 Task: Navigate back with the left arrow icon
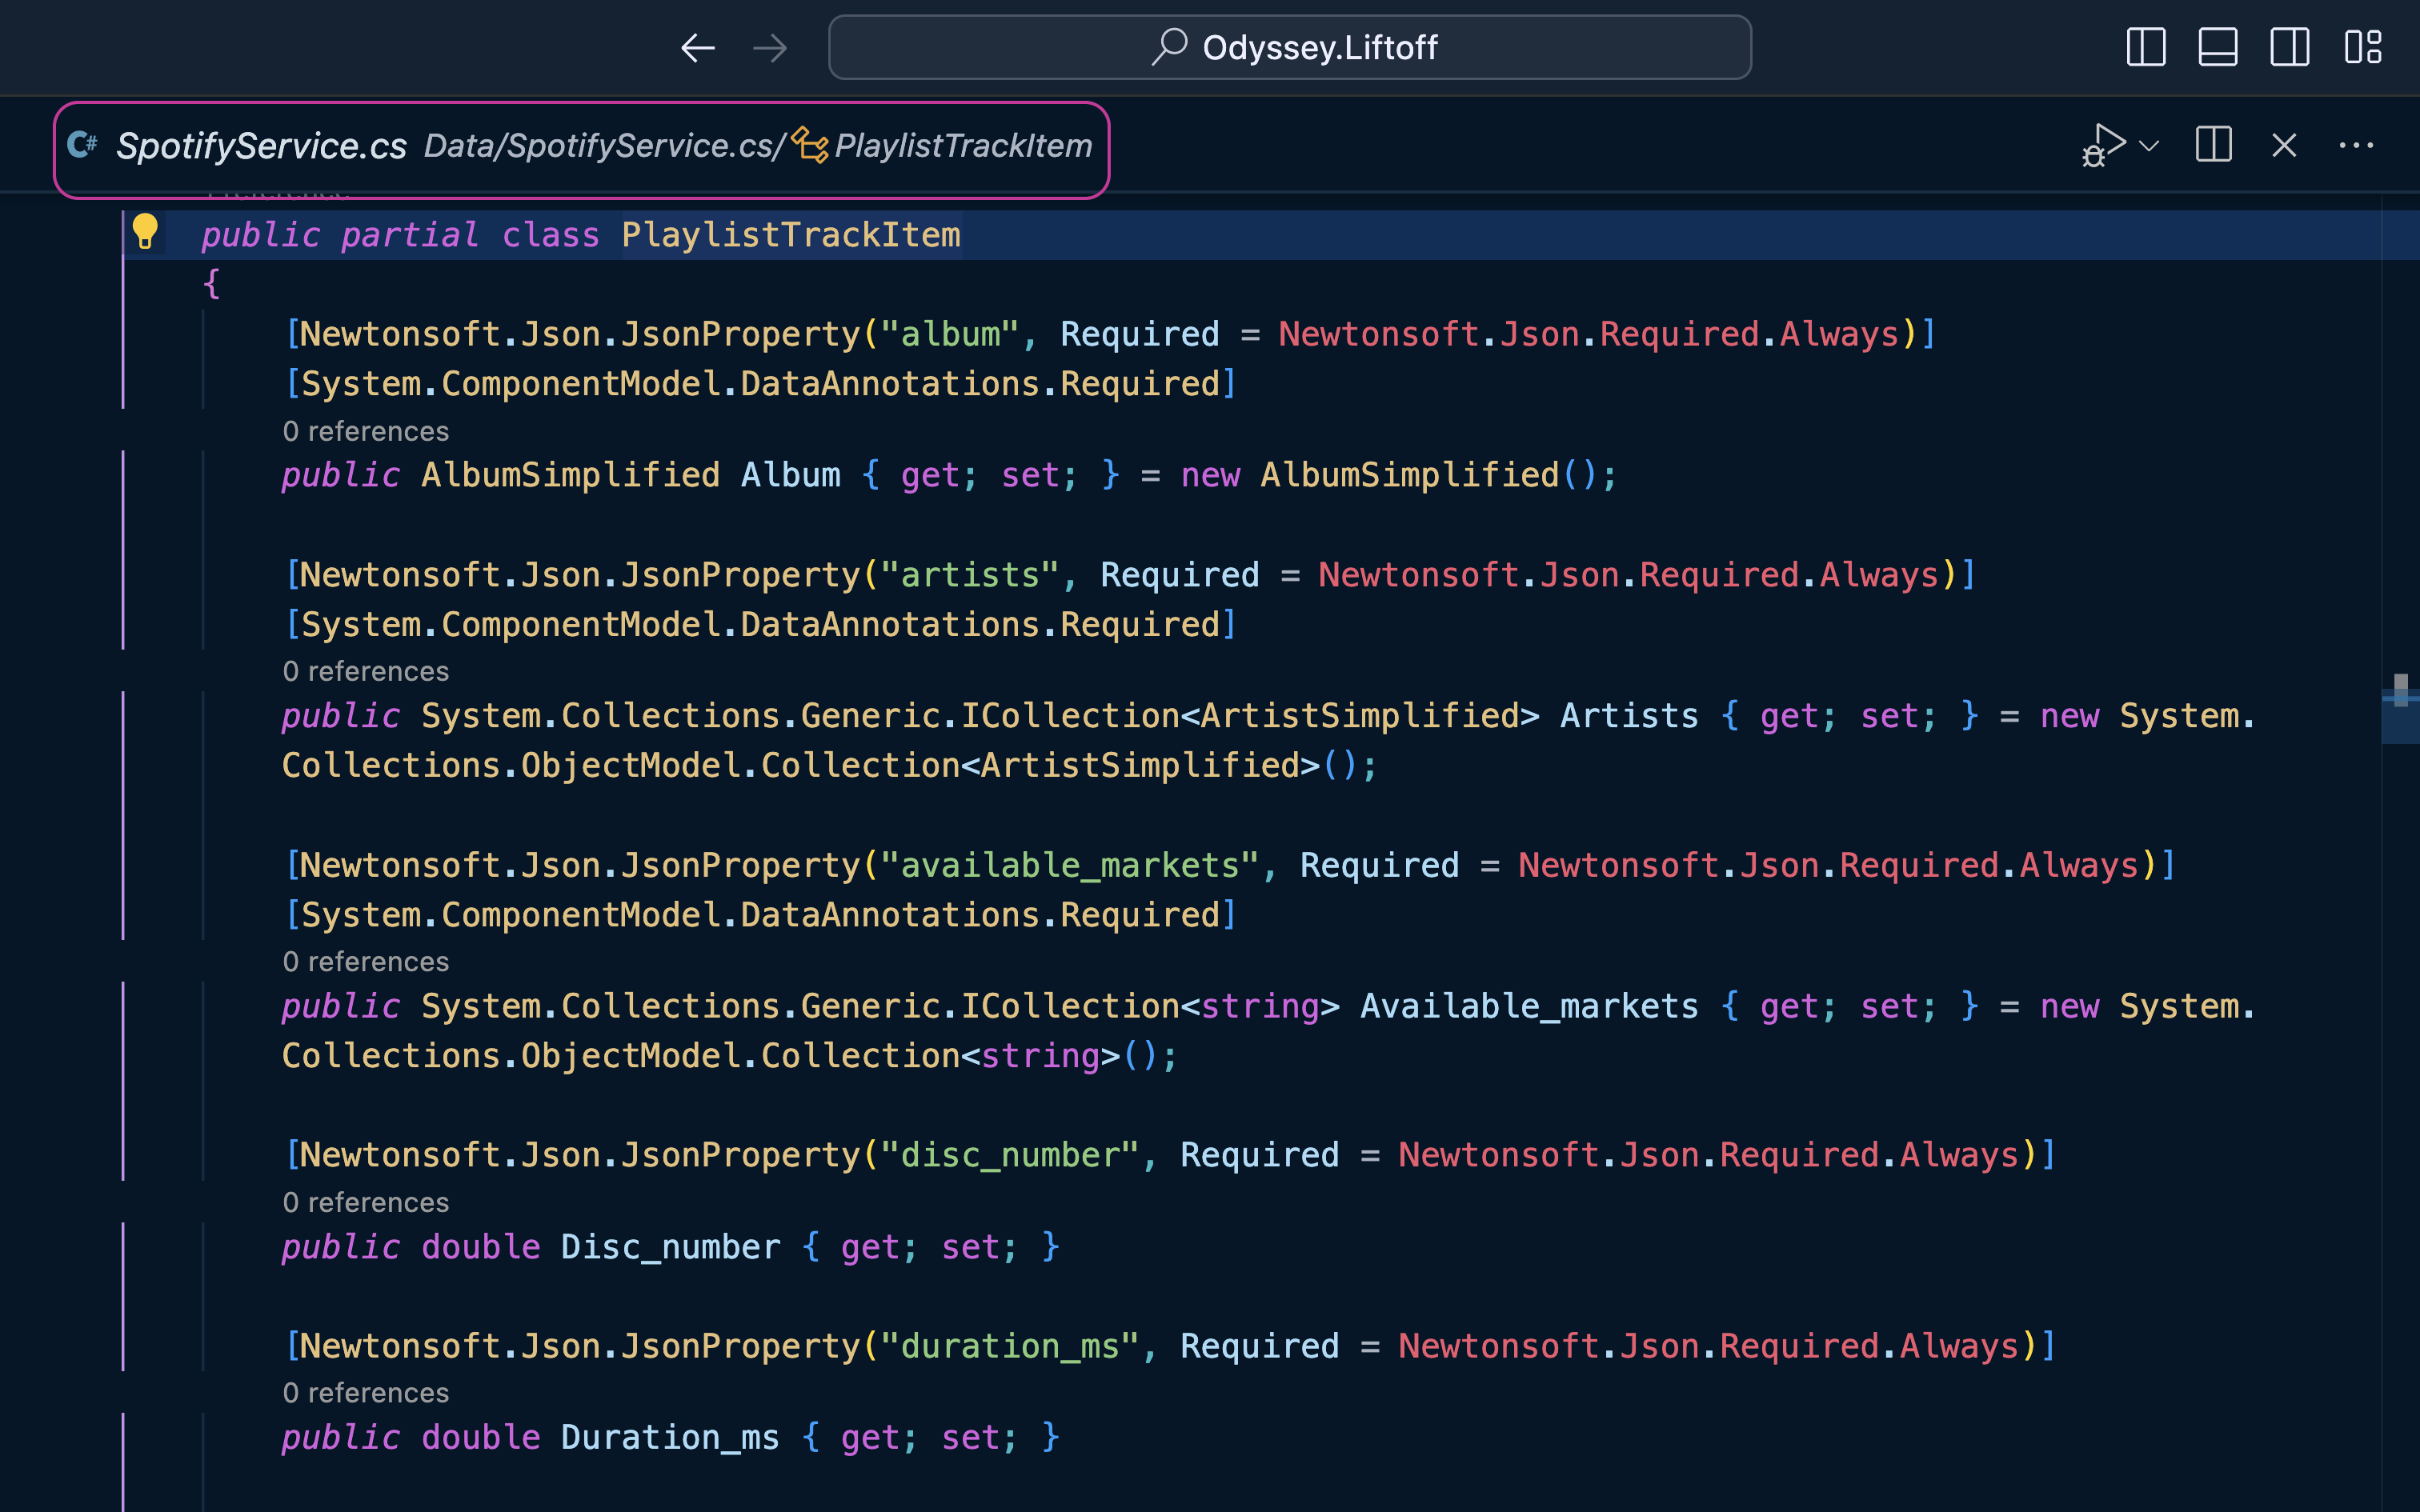pyautogui.click(x=698, y=47)
